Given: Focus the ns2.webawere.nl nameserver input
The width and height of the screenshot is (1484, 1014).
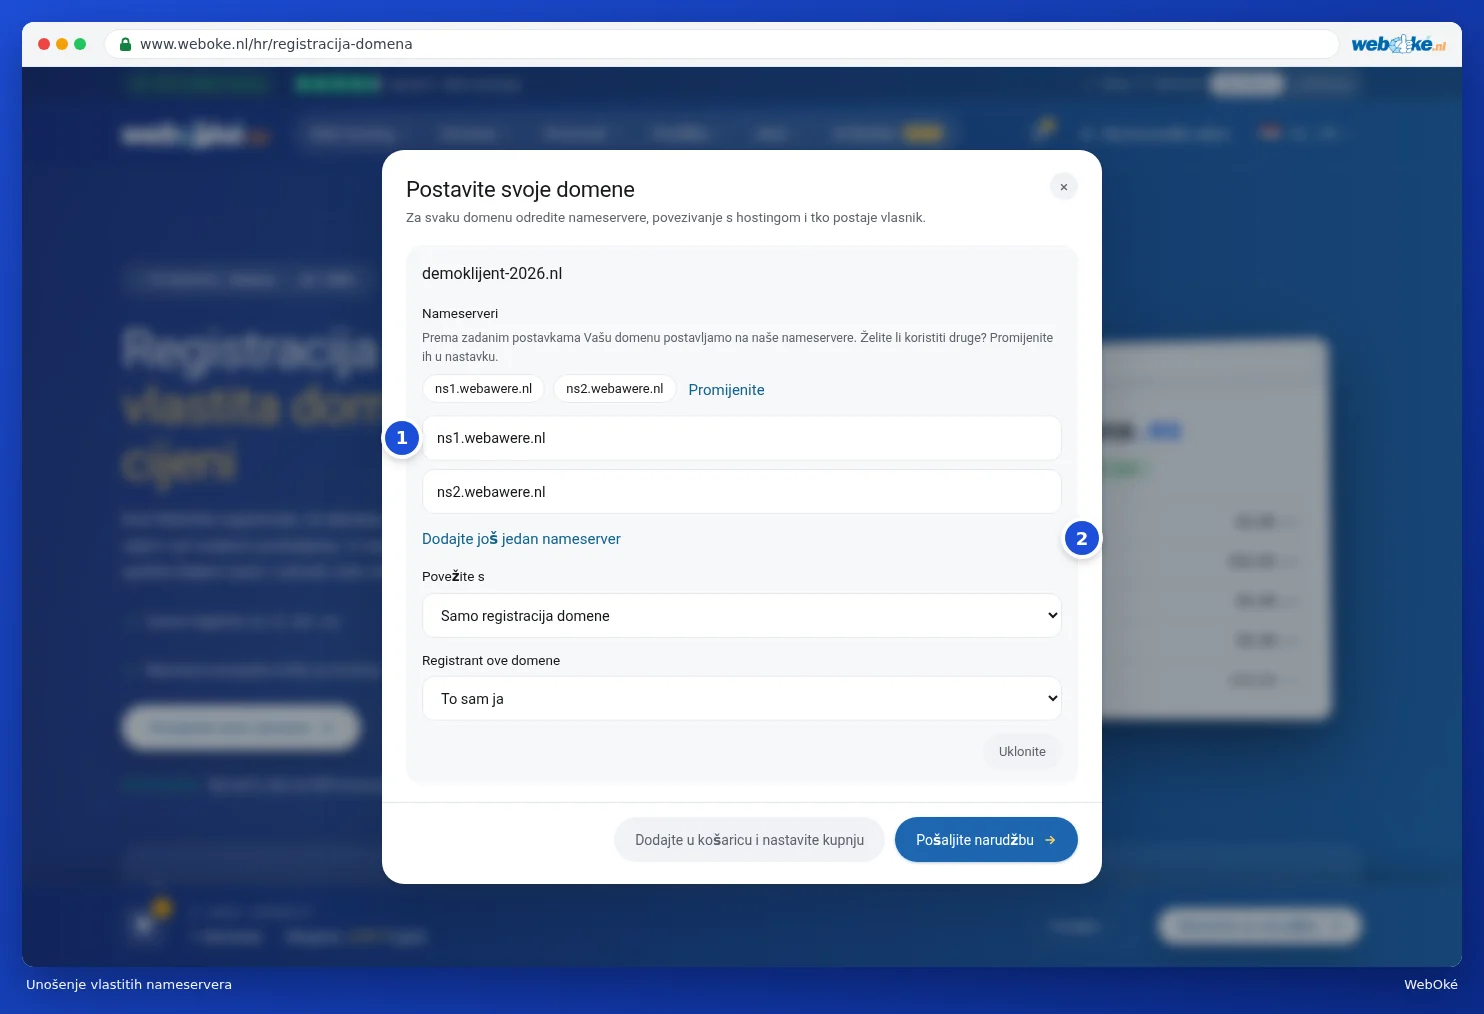Looking at the screenshot, I should coord(742,492).
